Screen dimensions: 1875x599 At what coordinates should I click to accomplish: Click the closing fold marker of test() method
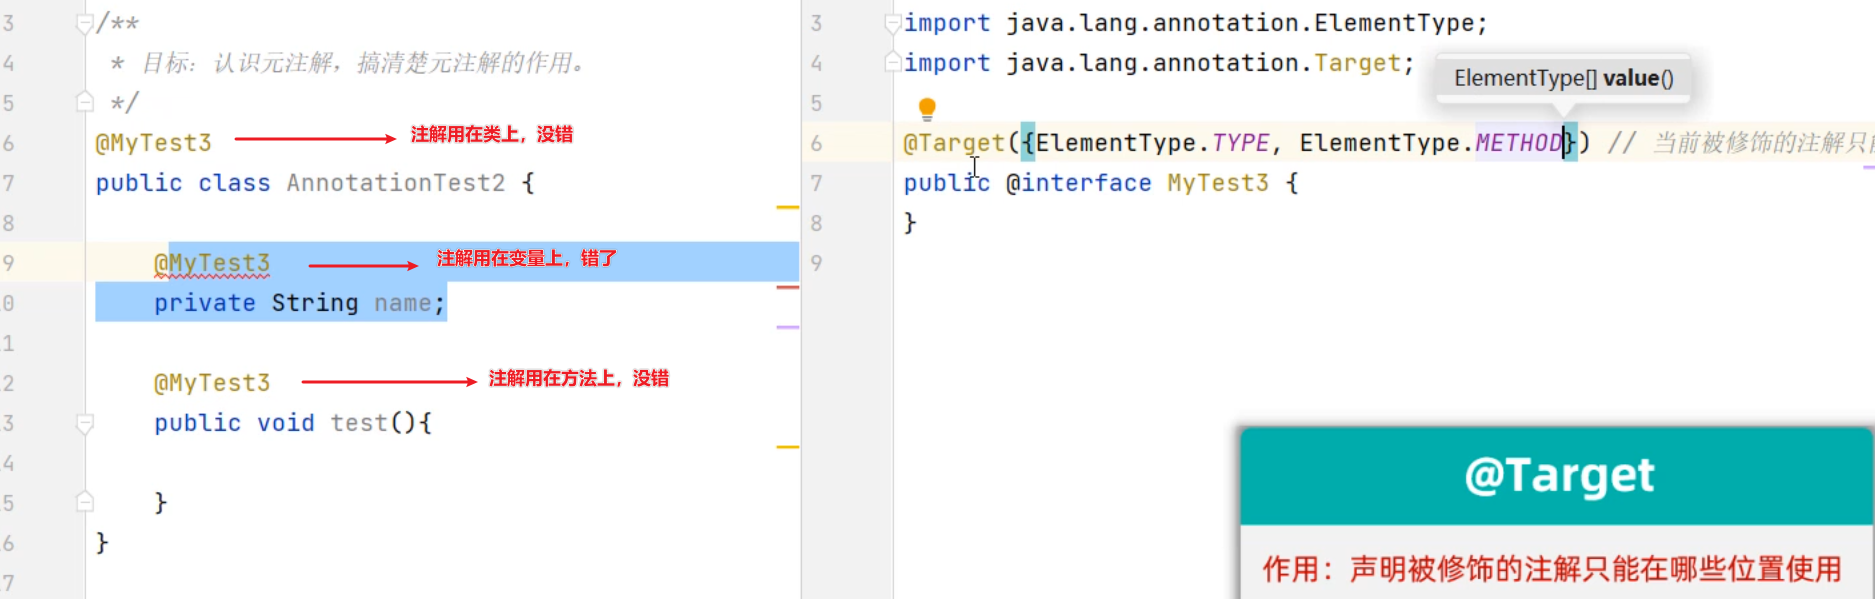(85, 502)
